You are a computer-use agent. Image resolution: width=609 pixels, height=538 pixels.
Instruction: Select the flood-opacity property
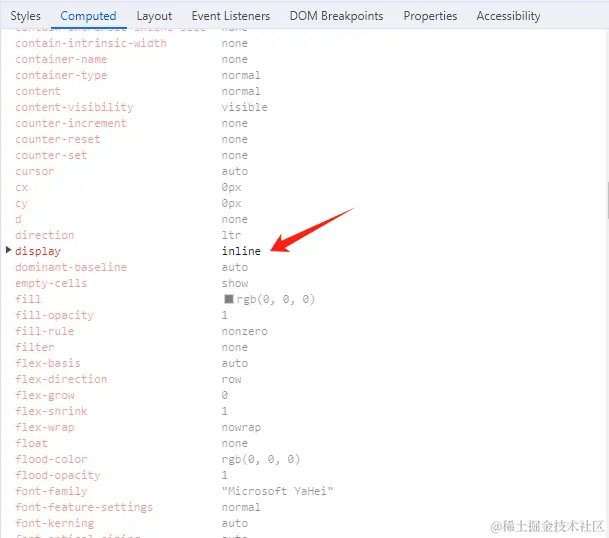coord(58,475)
